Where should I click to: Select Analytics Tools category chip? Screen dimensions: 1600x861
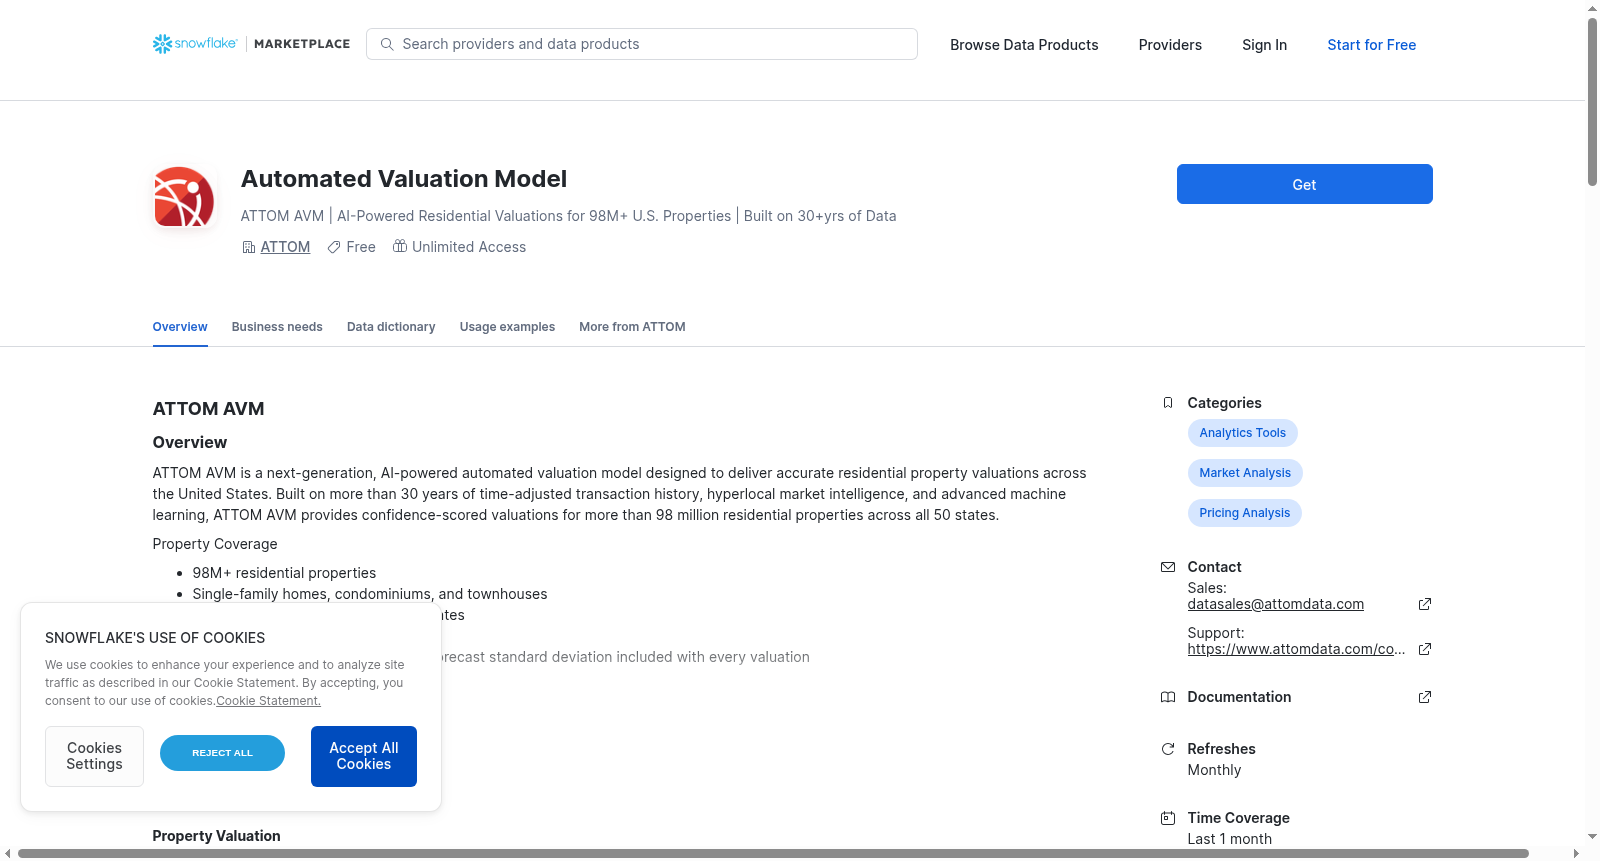pos(1242,433)
